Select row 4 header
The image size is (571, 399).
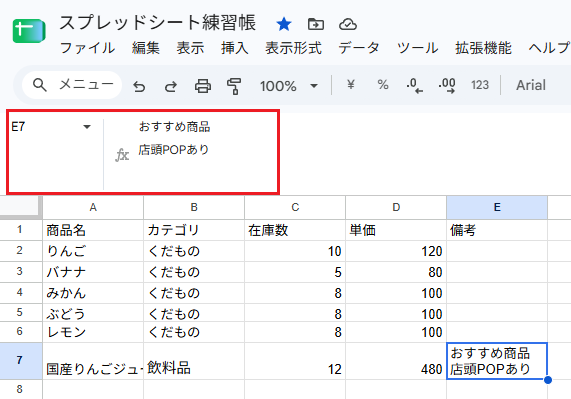[21, 293]
